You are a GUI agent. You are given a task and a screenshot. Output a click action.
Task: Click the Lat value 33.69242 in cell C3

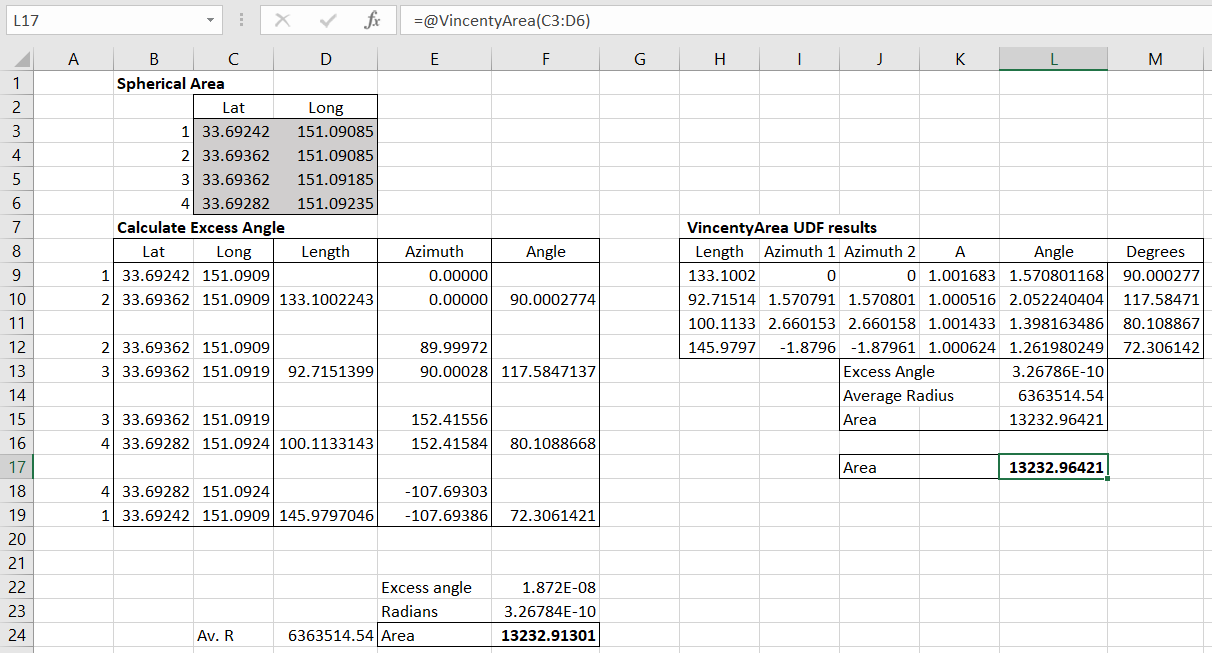[x=233, y=131]
